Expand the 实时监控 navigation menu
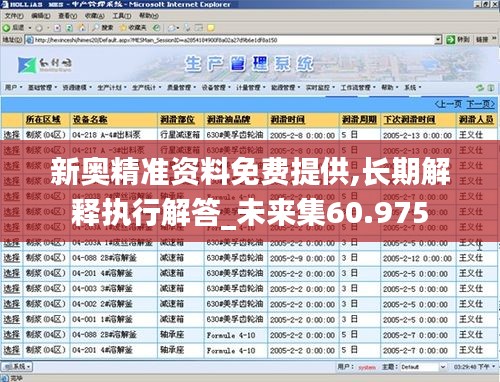500x382 pixels. pos(320,87)
